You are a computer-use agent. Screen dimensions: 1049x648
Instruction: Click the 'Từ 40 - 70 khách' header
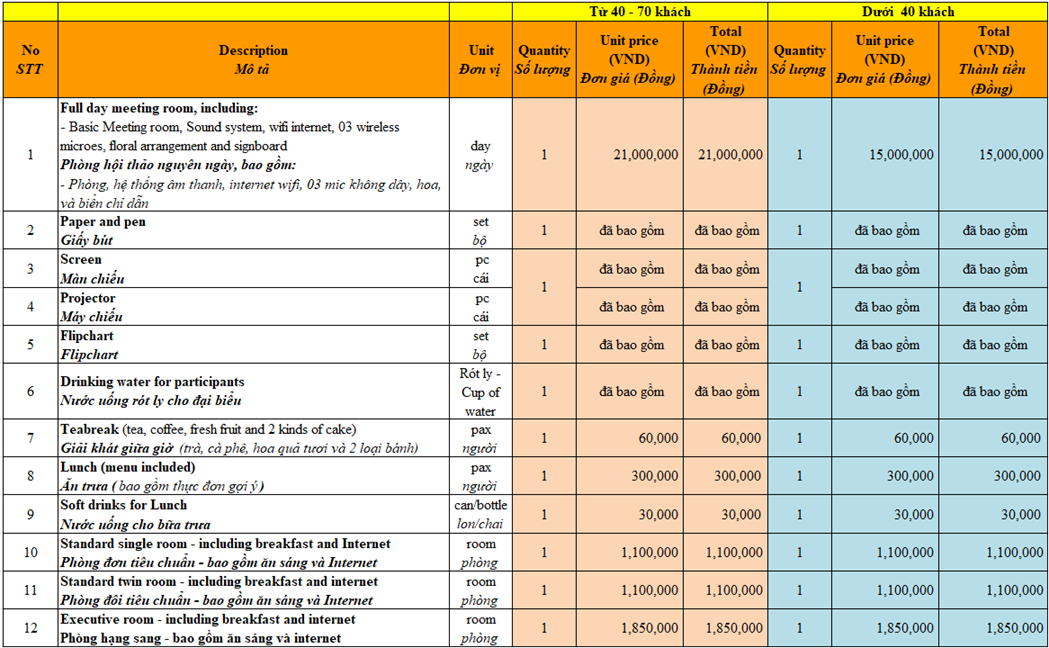click(640, 11)
